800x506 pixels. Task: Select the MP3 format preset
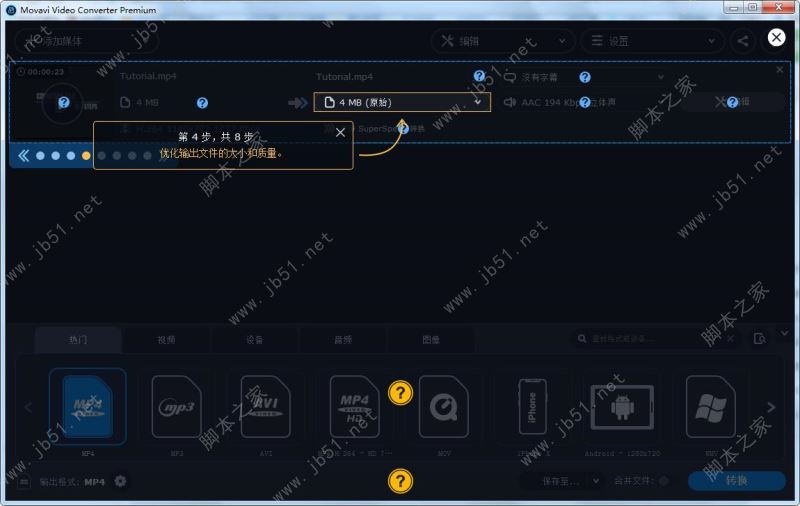177,407
